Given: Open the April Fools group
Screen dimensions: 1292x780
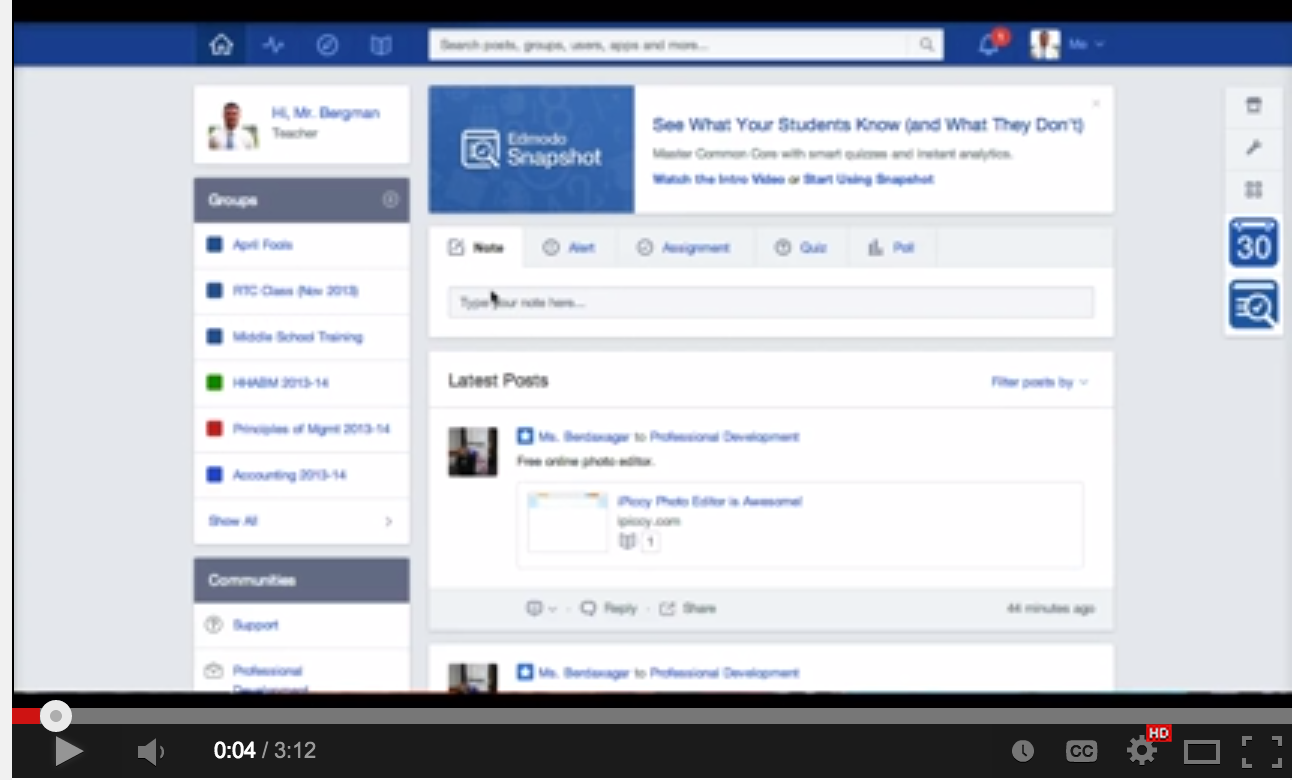Looking at the screenshot, I should click(262, 245).
